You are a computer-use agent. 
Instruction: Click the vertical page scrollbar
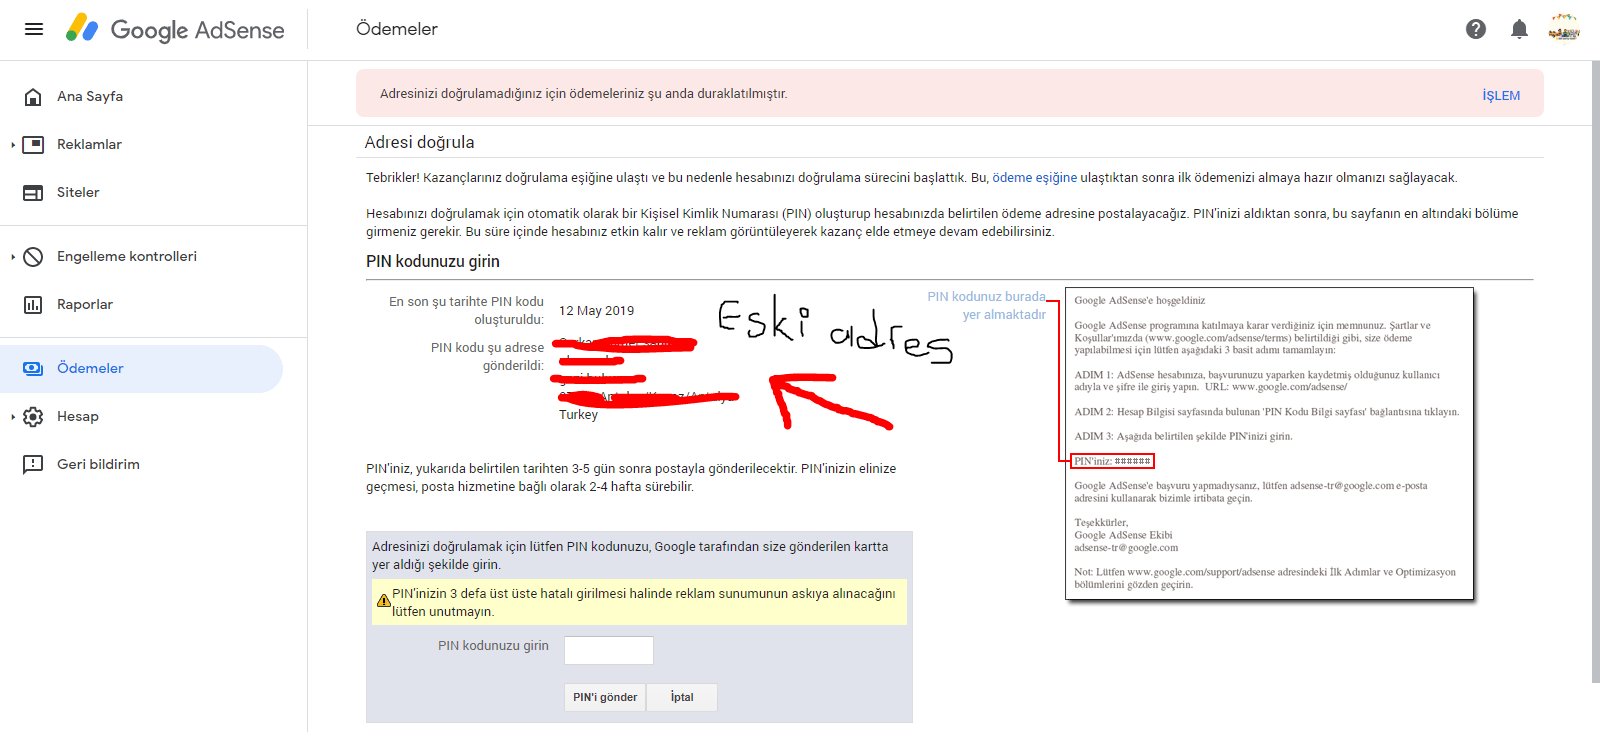point(1595,372)
